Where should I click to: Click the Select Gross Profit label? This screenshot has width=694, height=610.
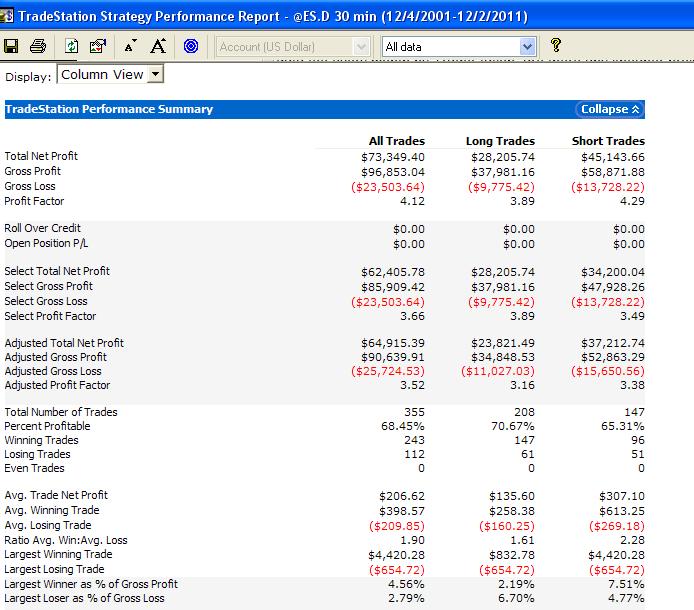click(x=49, y=286)
